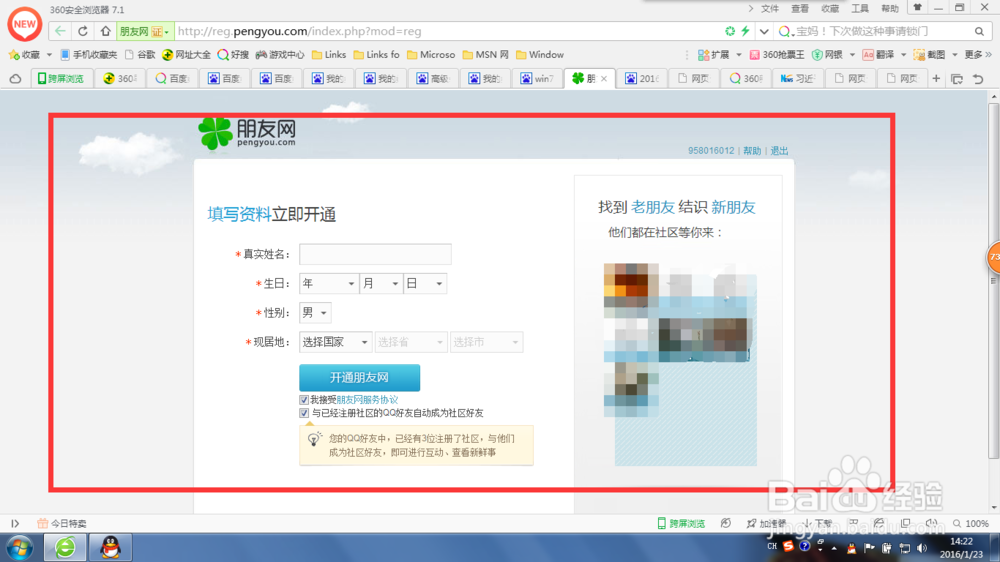1000x562 pixels.
Task: Click the 下载 download icon in status bar
Action: point(808,523)
